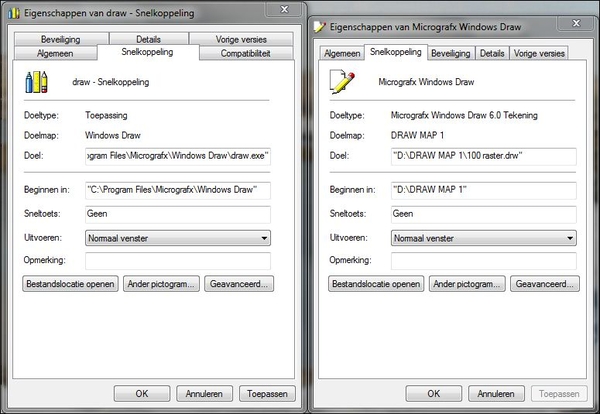Screen dimensions: 600x414
Task: Switch to Algemeen tab in draw - Snelkoppeling dialog
Action: pos(55,53)
